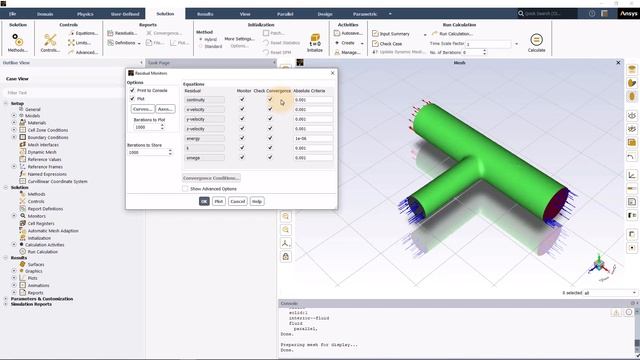Click Convergence Conditions button
The height and width of the screenshot is (360, 640).
211,178
